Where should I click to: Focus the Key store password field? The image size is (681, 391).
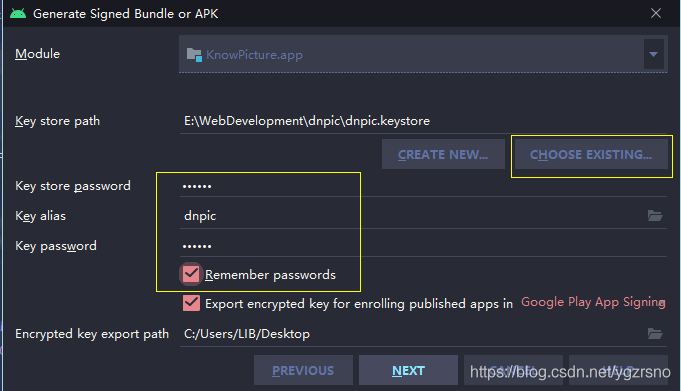pos(423,186)
